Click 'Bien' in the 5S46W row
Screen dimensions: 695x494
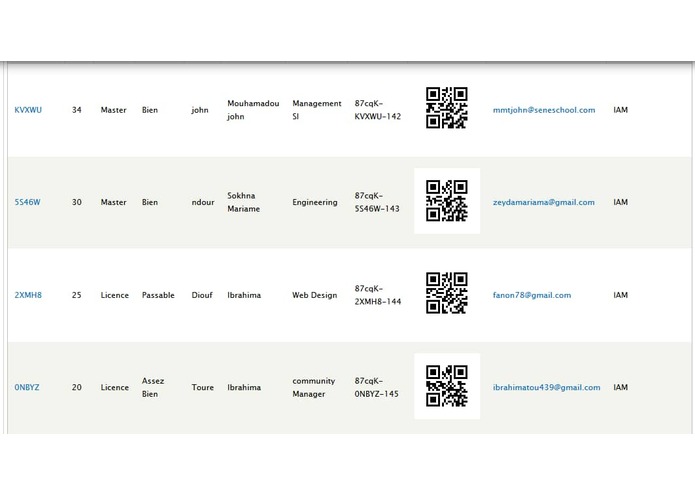150,202
